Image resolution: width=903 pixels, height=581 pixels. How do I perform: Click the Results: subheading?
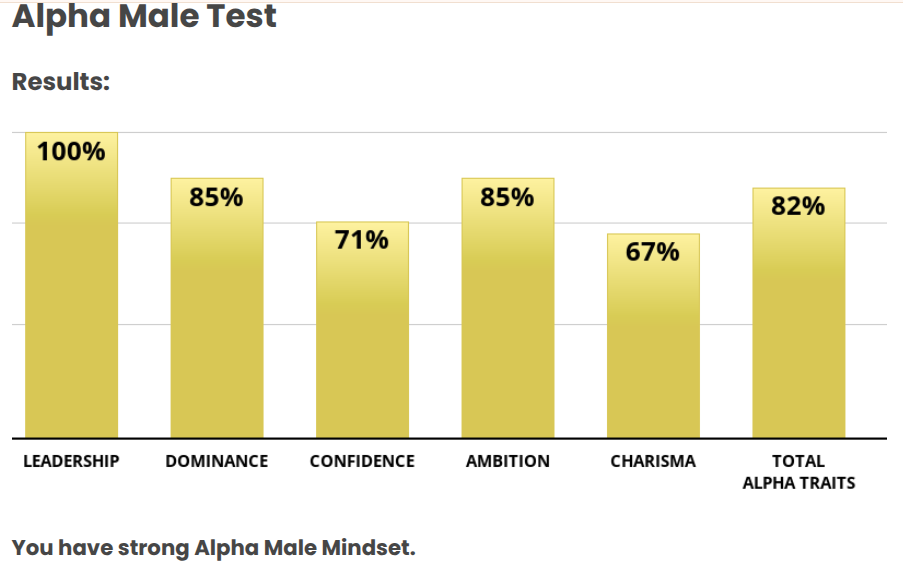tap(60, 82)
